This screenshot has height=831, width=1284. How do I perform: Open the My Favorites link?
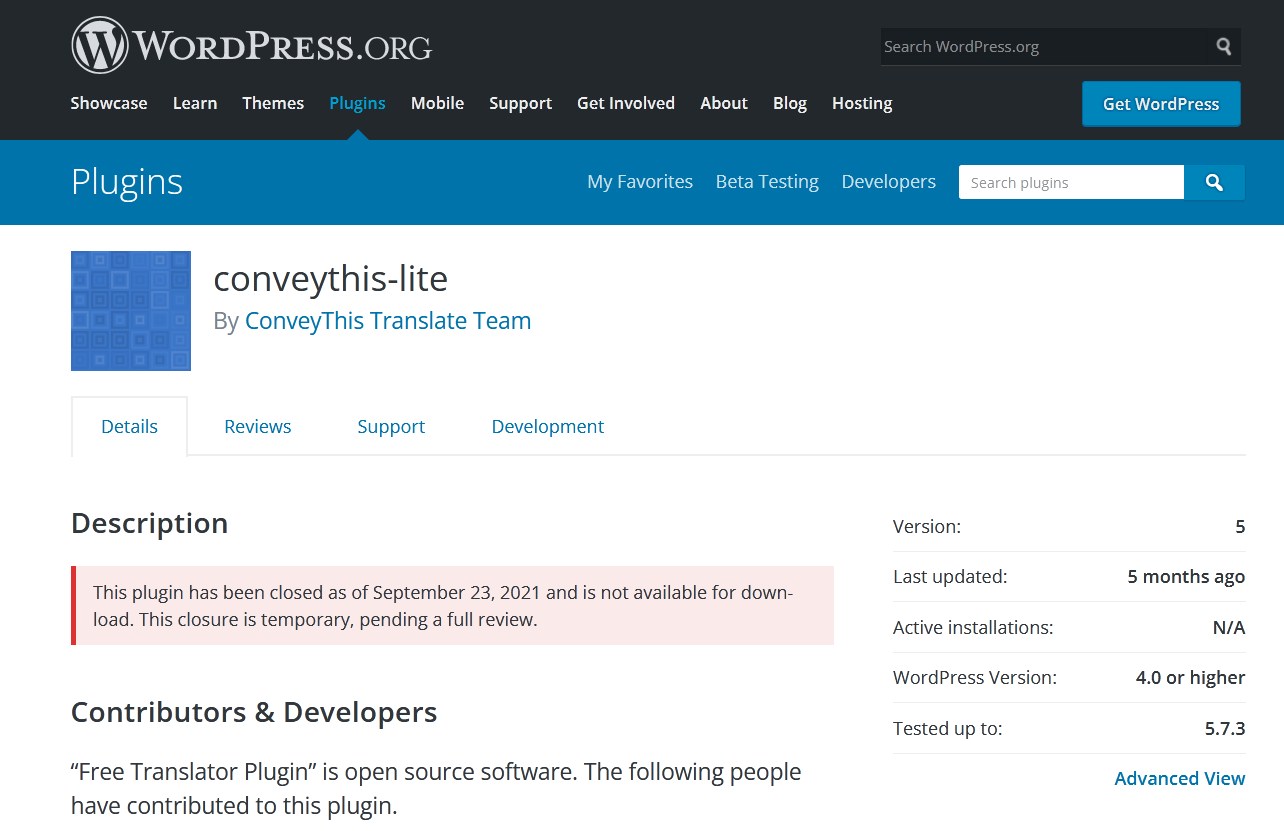(640, 181)
